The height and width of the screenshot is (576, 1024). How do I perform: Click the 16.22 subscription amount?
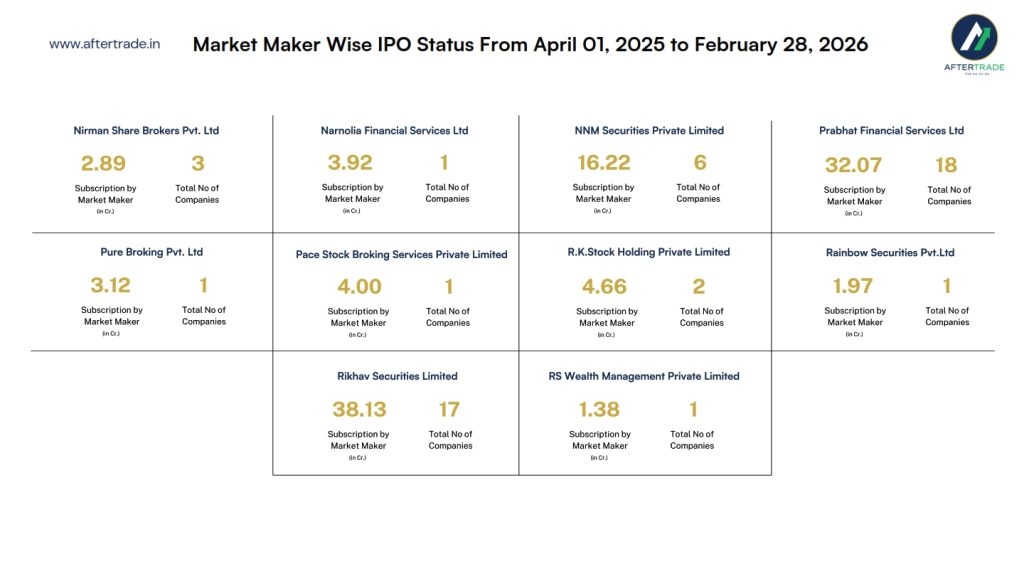pos(604,162)
